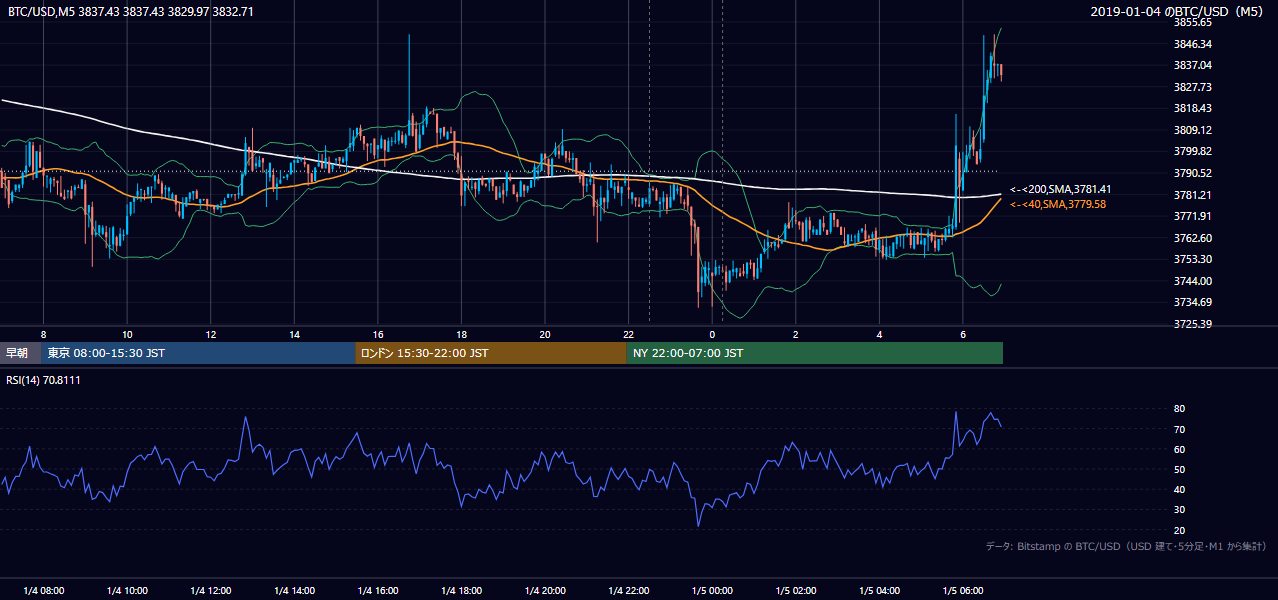1278x600 pixels.
Task: Click the 1/5 02:00 time label
Action: 796,590
